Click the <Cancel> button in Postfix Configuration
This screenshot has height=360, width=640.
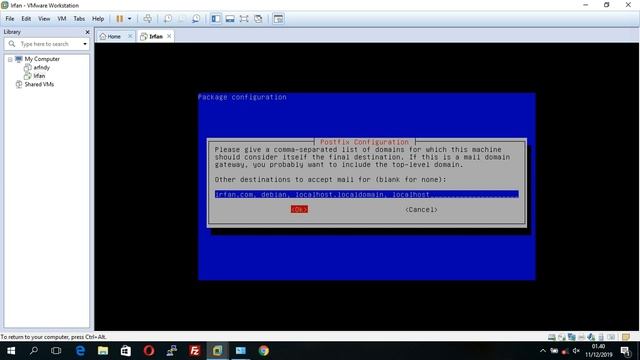pos(421,209)
